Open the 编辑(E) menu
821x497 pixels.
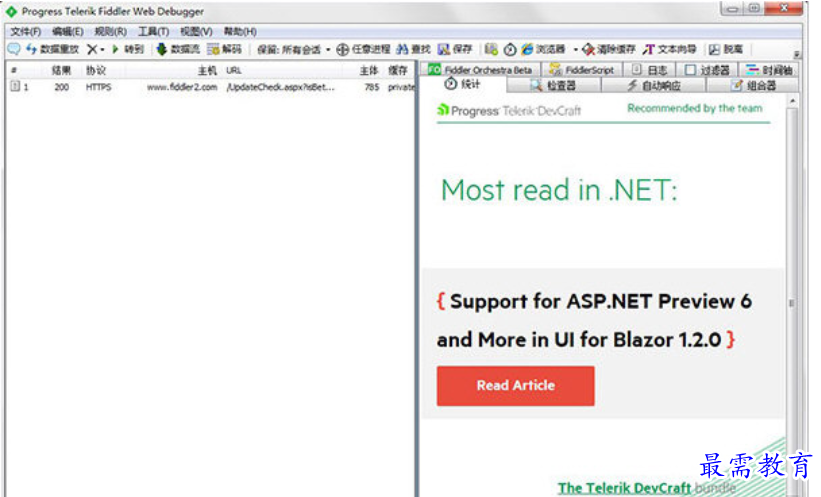[x=68, y=31]
